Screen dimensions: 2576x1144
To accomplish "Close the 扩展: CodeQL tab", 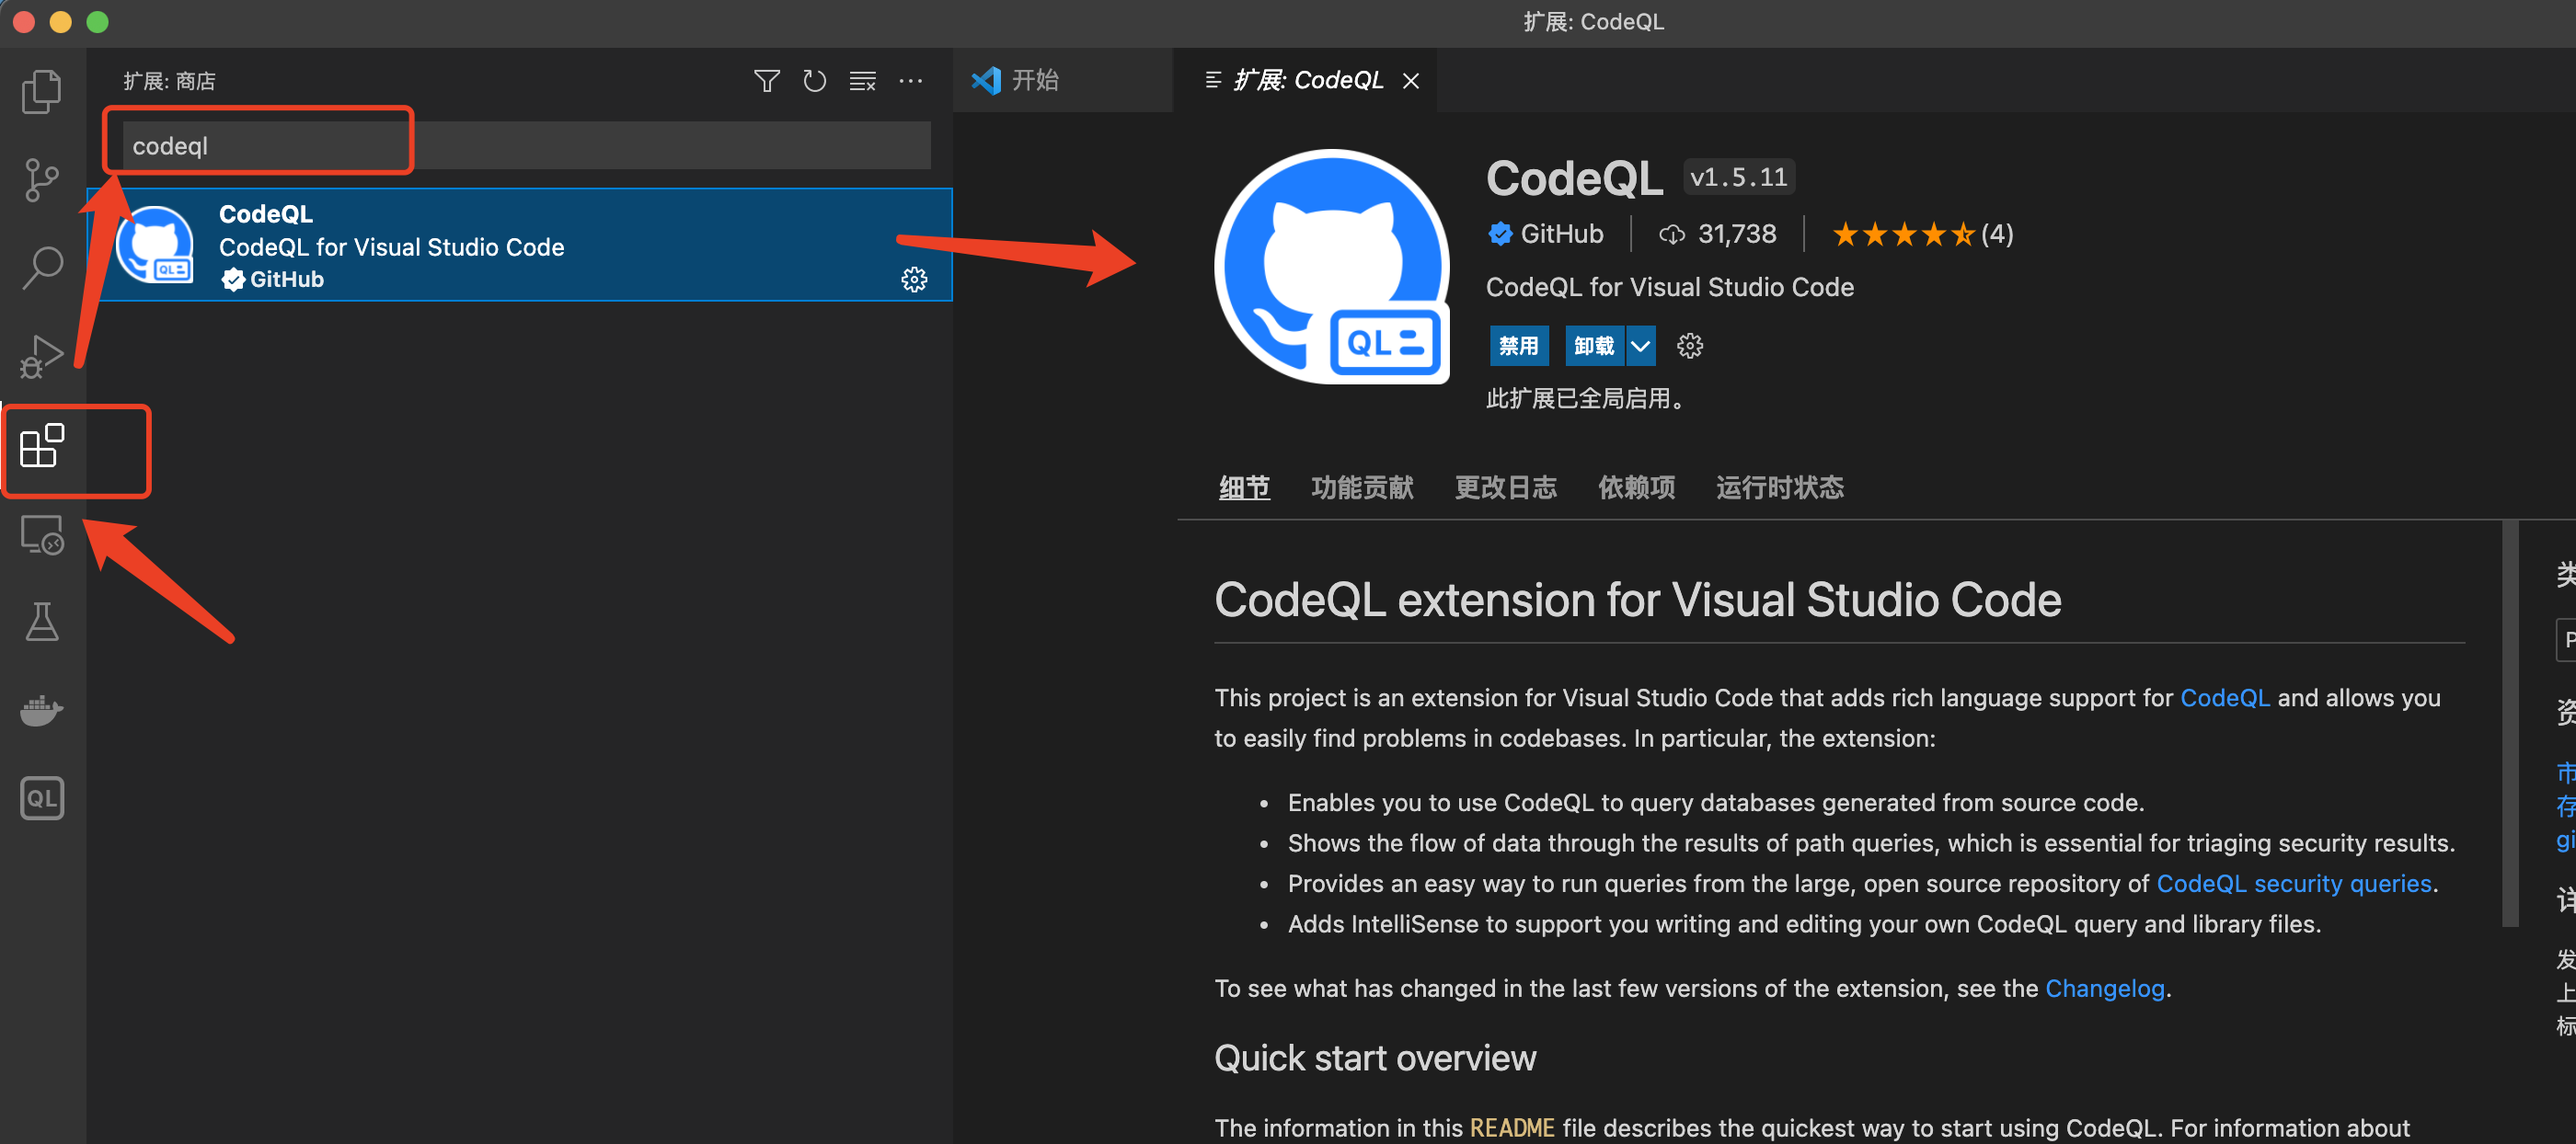I will 1411,81.
